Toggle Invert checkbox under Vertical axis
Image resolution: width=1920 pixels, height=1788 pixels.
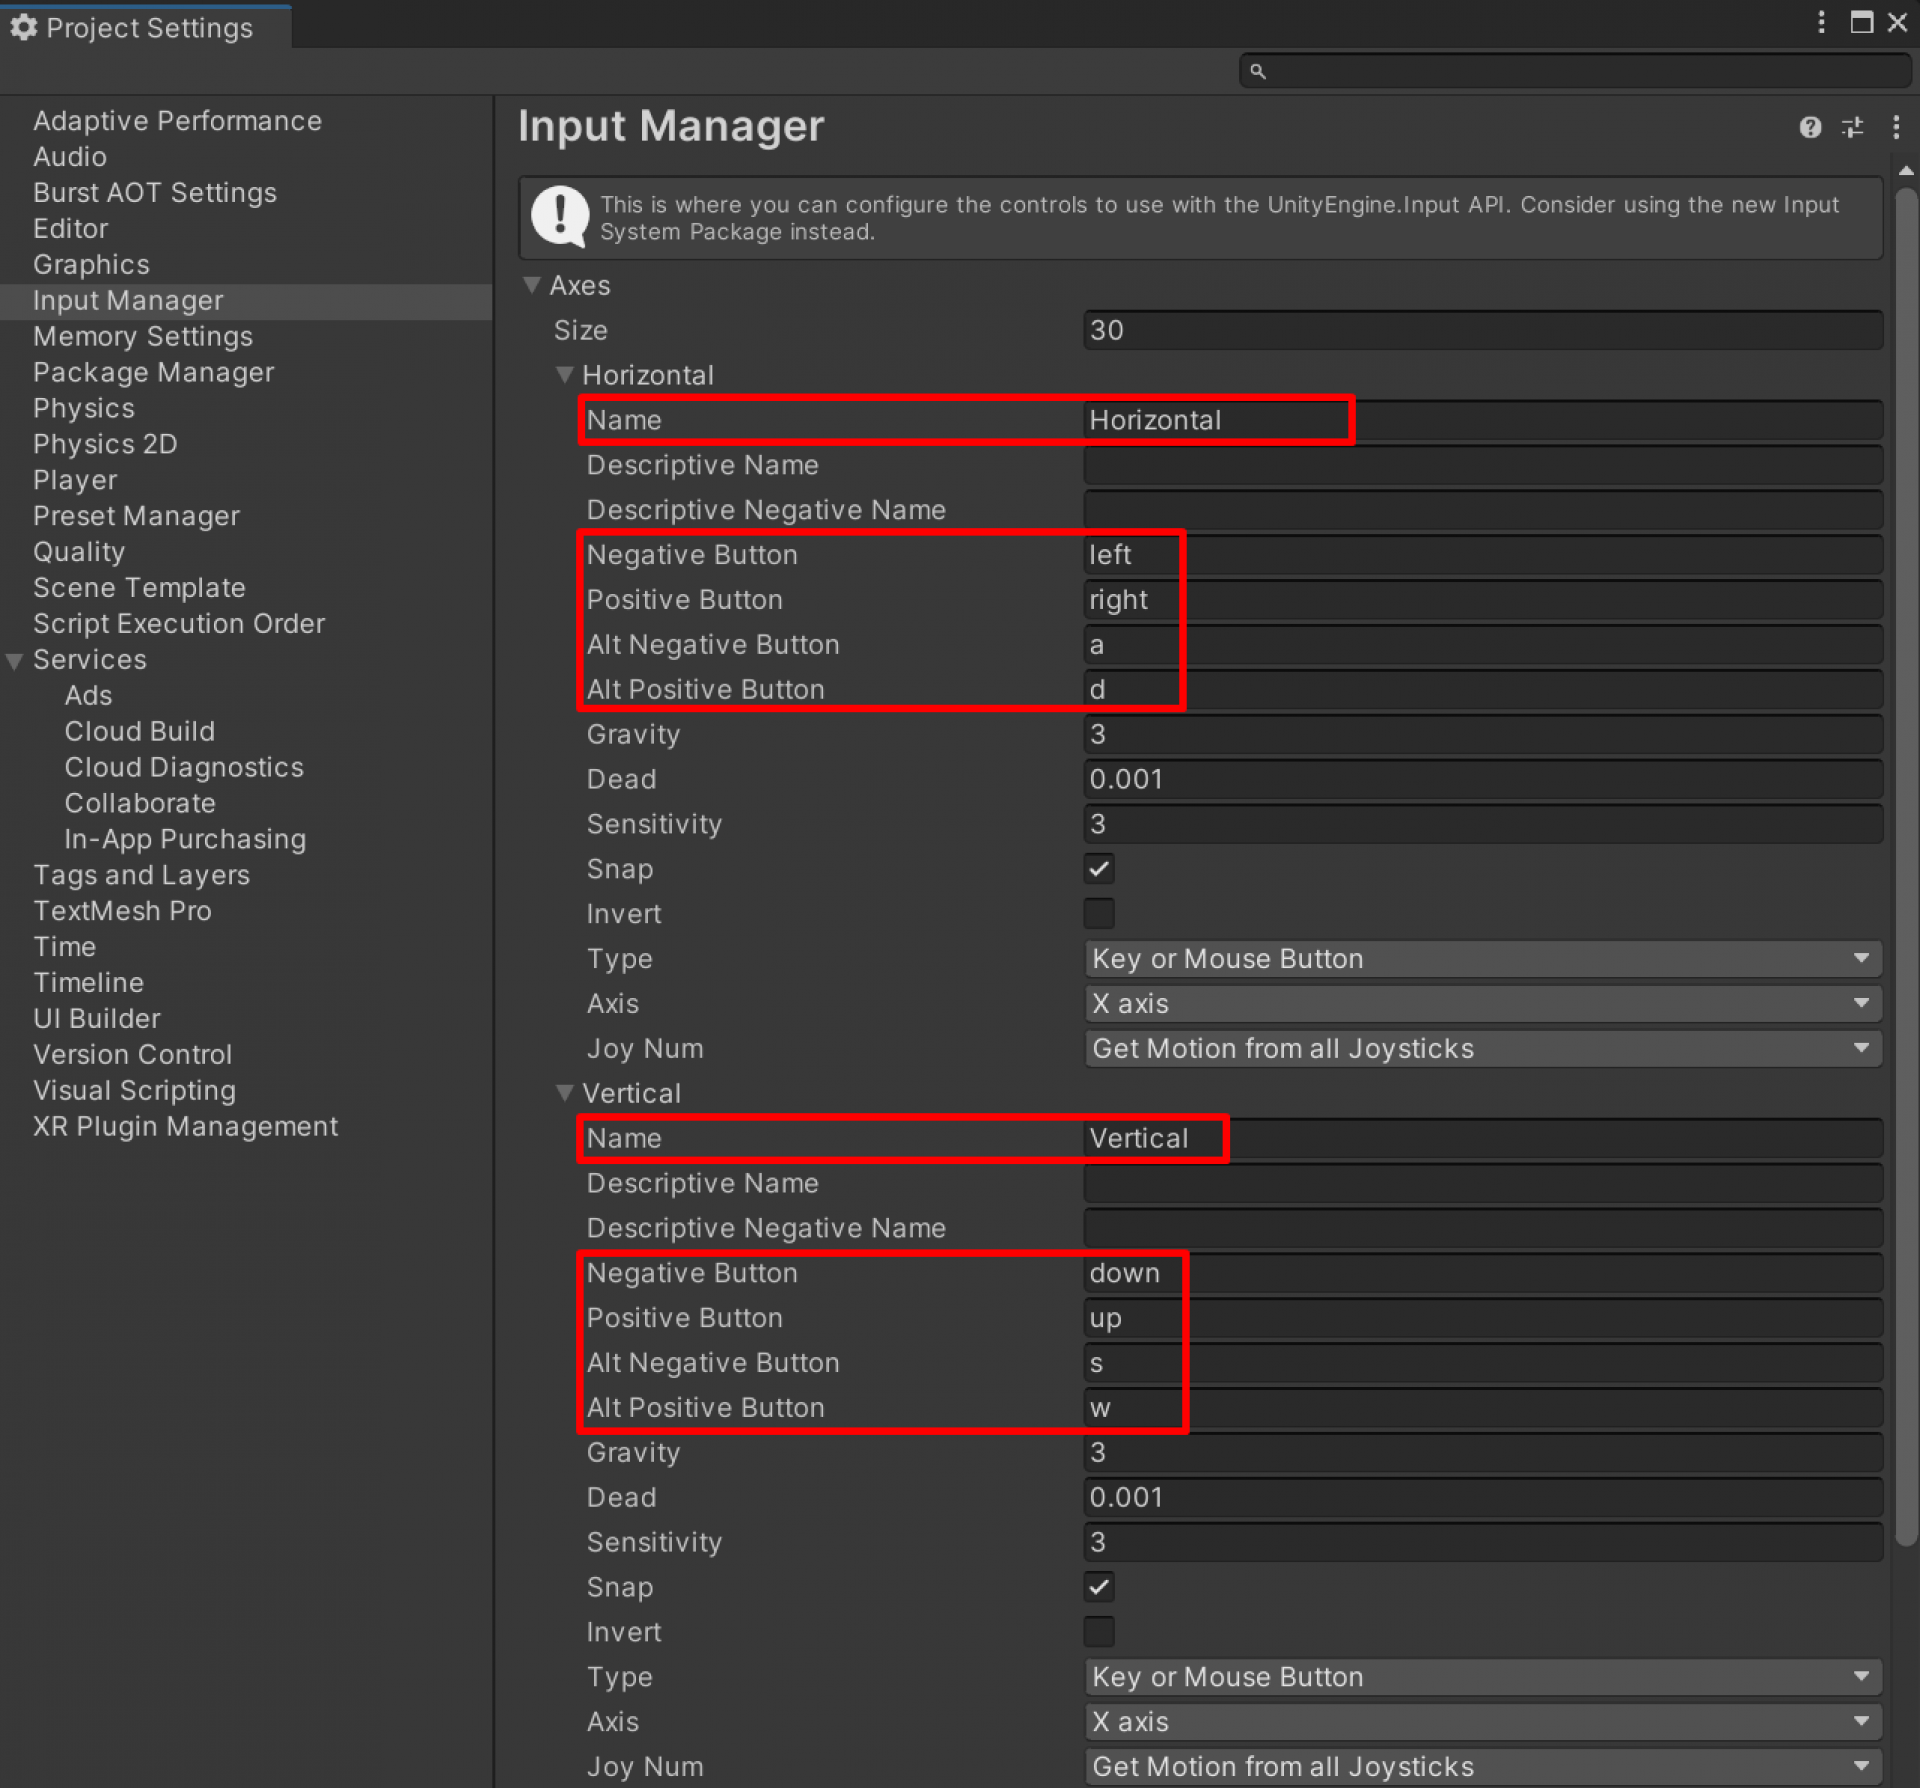(x=1099, y=1632)
